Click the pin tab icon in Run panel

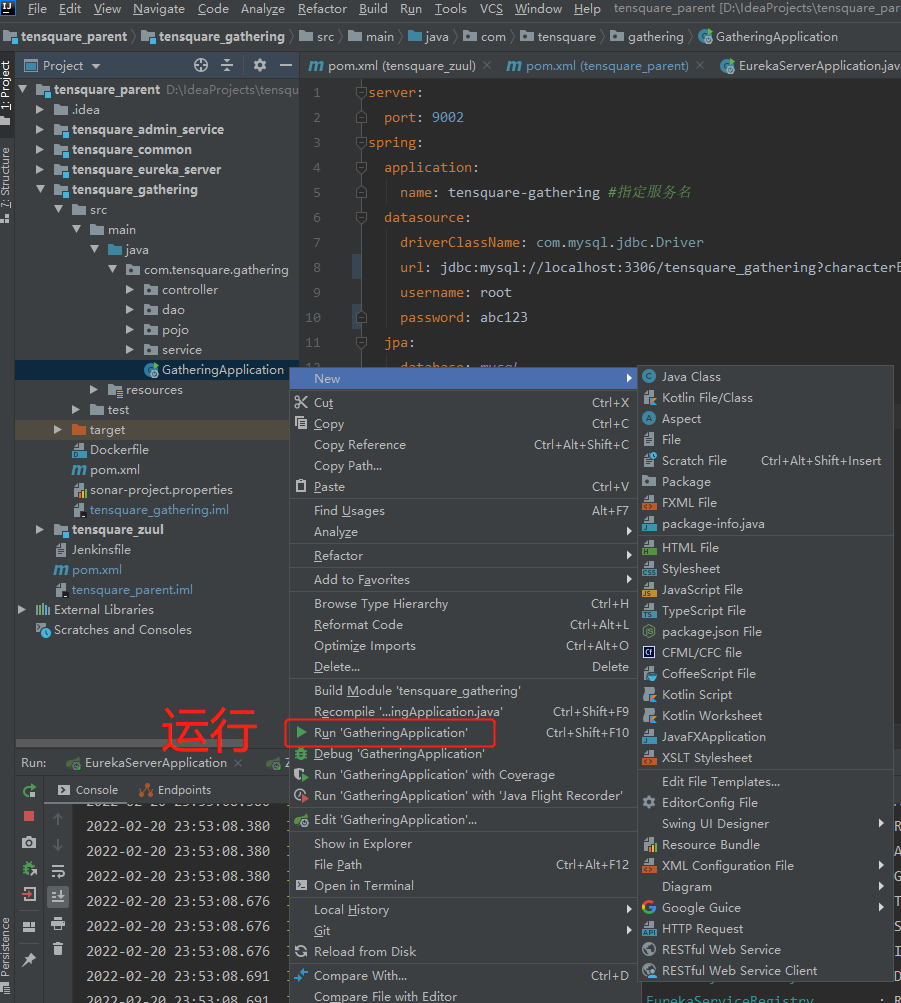click(29, 960)
